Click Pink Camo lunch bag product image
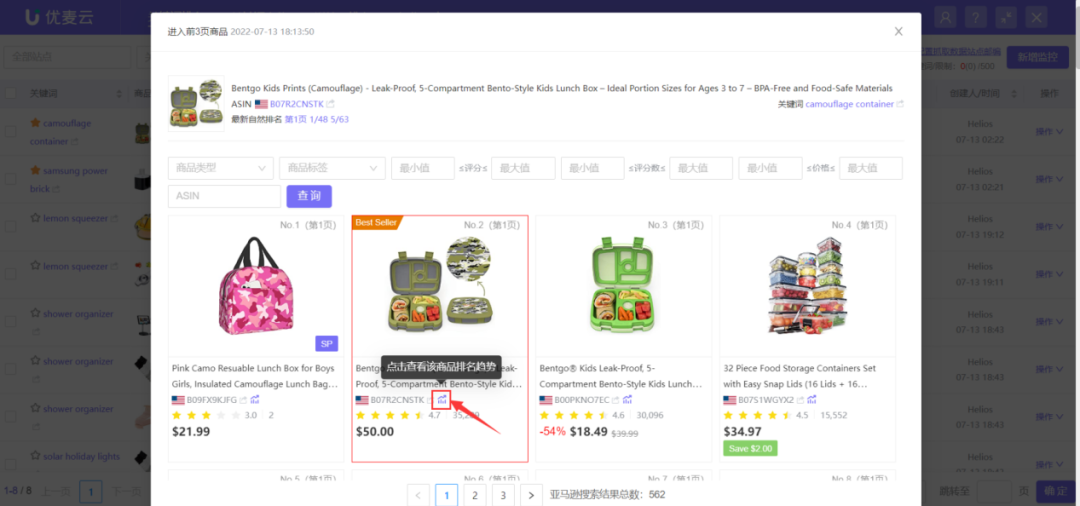 [x=256, y=286]
